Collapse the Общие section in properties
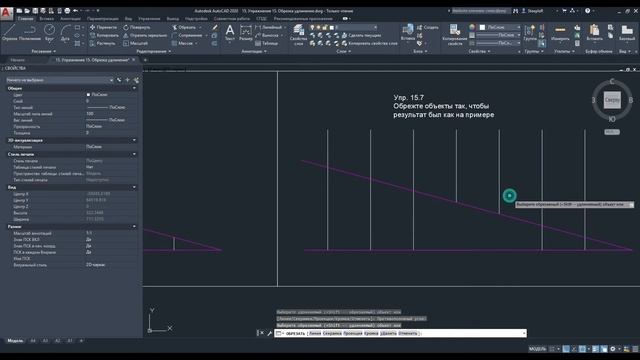This screenshot has width=640, height=360. click(x=134, y=88)
